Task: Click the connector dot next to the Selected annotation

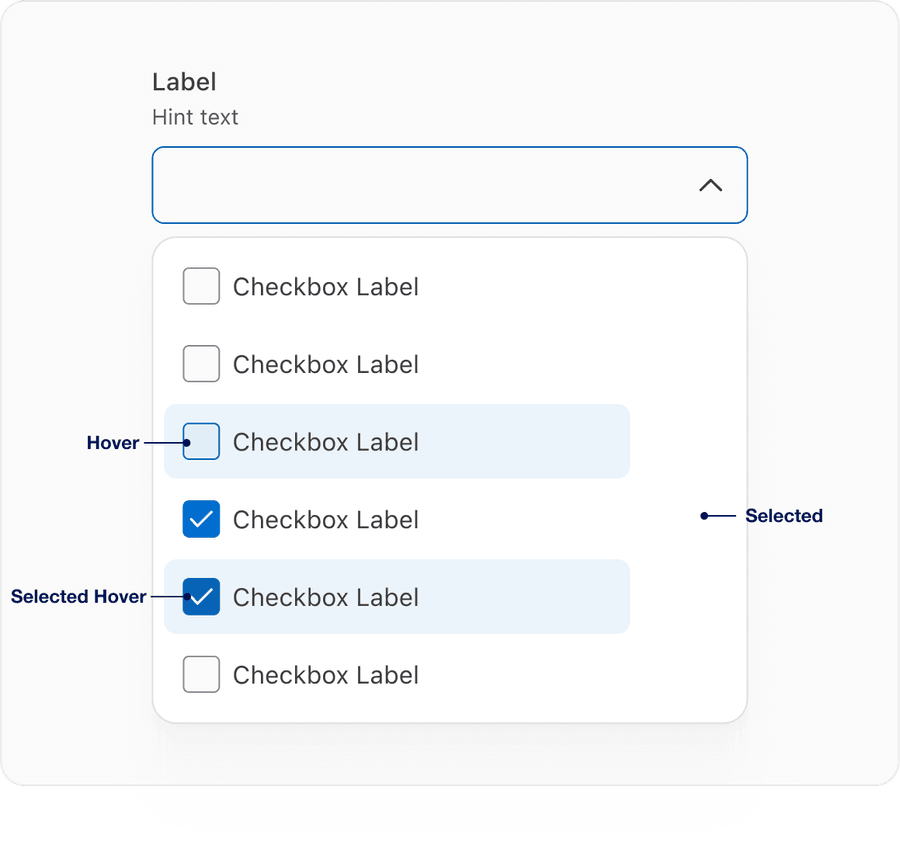Action: coord(705,516)
